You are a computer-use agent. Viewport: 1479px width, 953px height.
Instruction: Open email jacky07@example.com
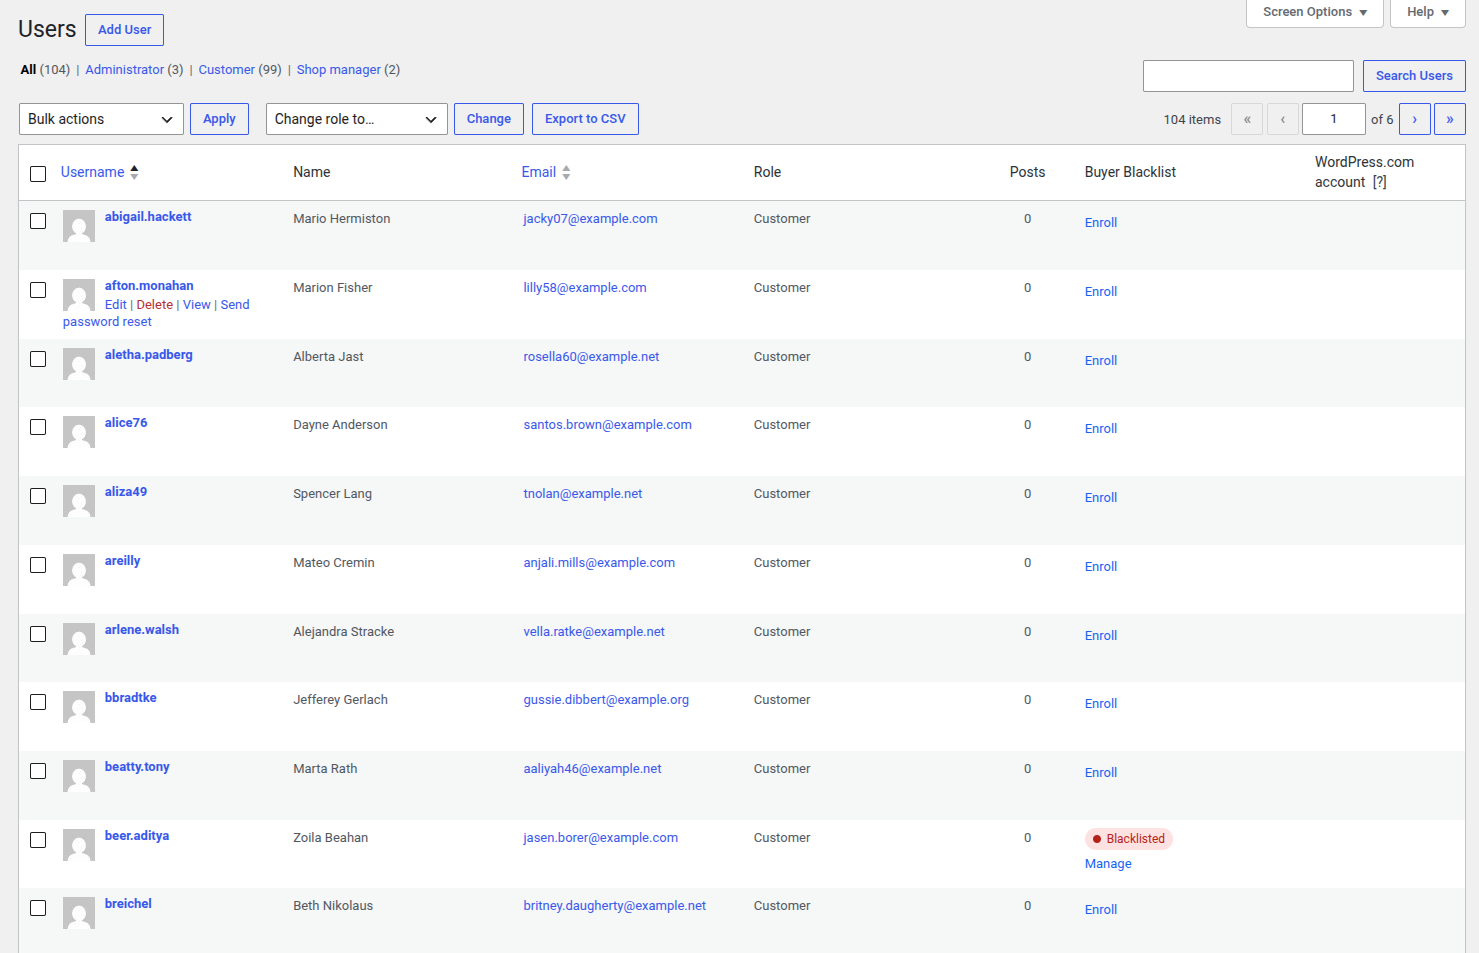click(x=590, y=218)
